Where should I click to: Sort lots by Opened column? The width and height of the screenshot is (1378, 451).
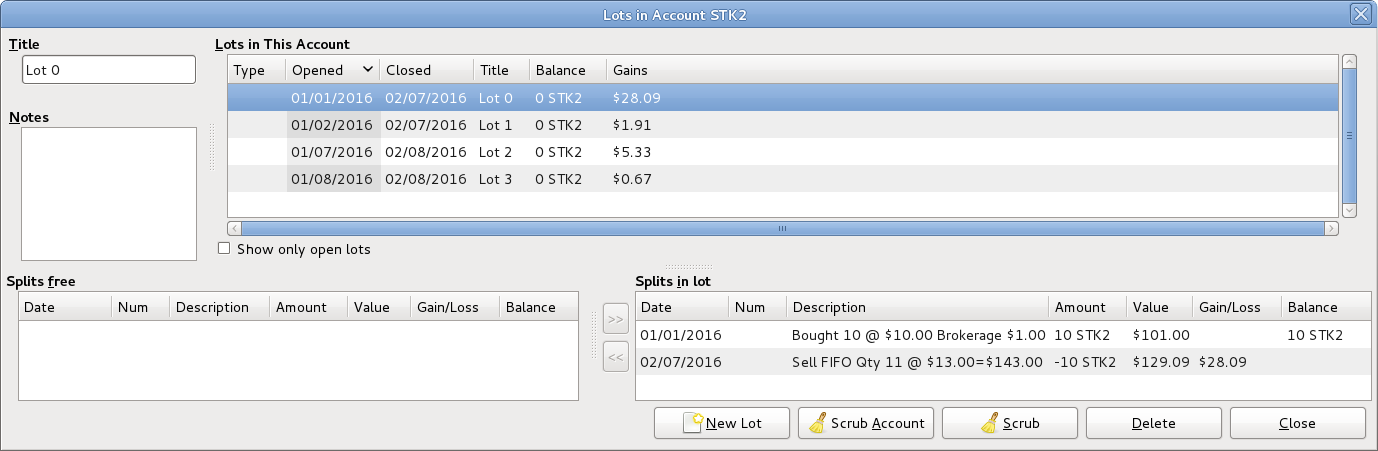pos(332,70)
